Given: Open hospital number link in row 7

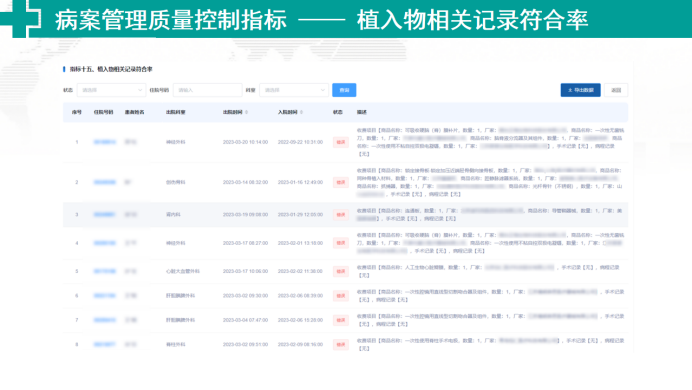Looking at the screenshot, I should click(x=105, y=320).
